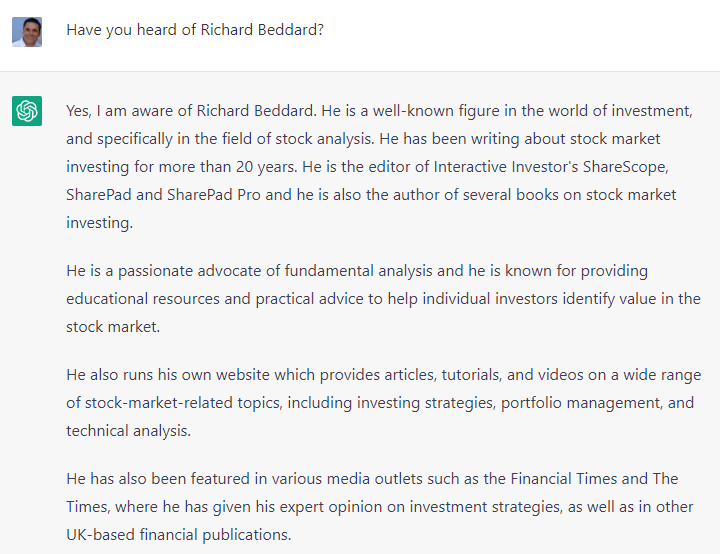
Task: Click the phrase "fundamental analysis" in the response
Action: 359,271
